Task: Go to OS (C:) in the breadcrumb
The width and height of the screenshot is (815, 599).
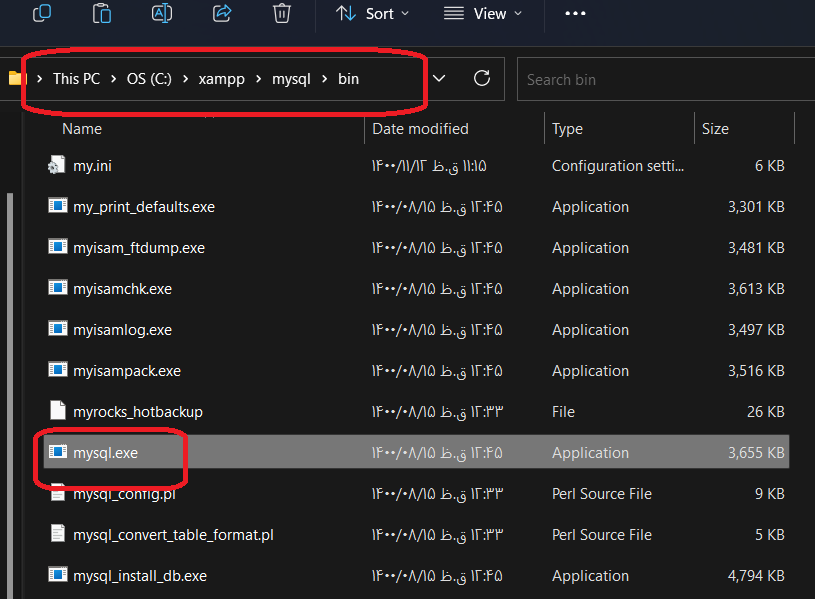Action: tap(149, 79)
